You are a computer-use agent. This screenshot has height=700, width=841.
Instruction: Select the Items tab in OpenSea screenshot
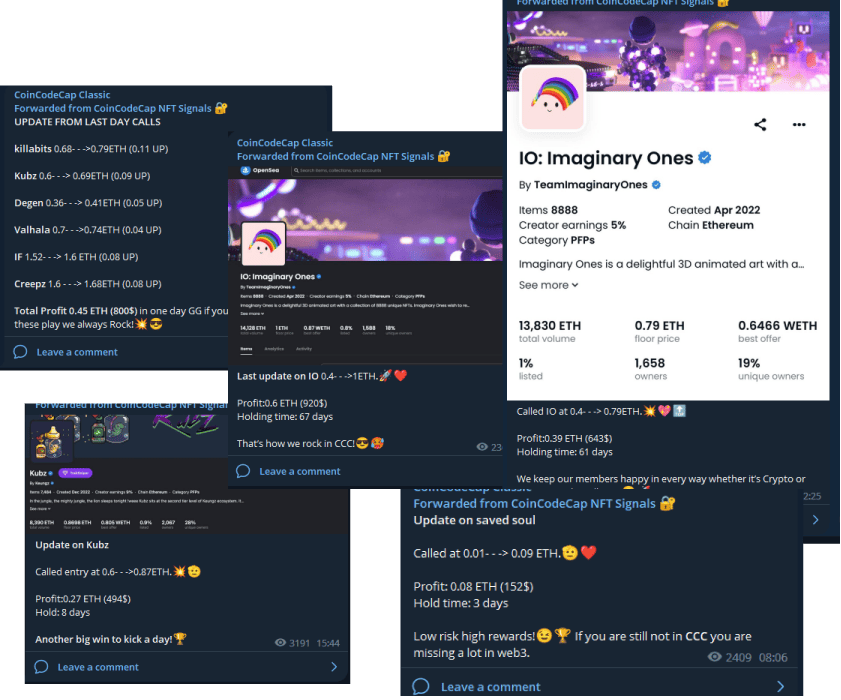tap(246, 349)
